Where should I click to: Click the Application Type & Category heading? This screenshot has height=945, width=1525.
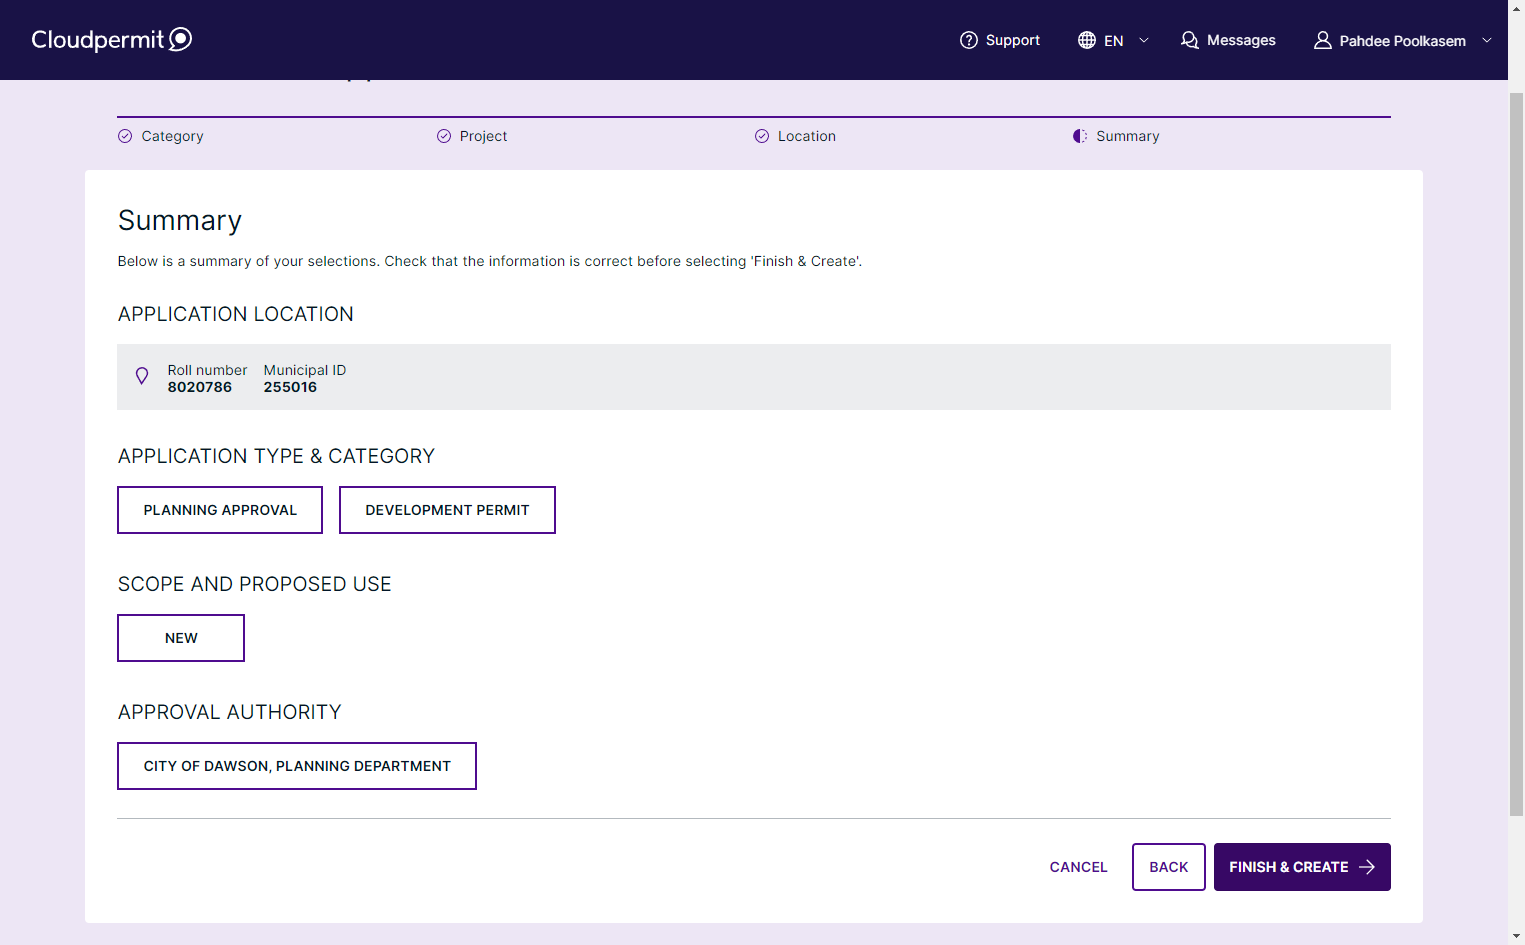tap(277, 456)
